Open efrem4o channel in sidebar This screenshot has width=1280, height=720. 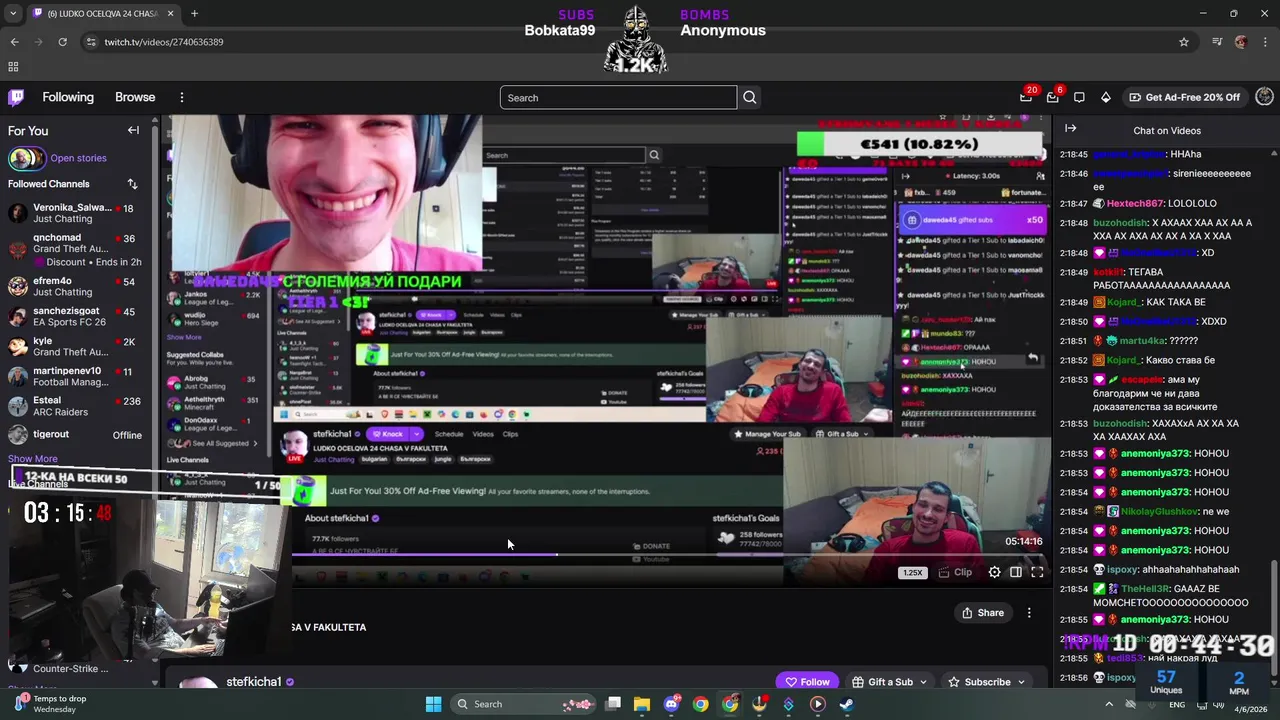(x=78, y=286)
